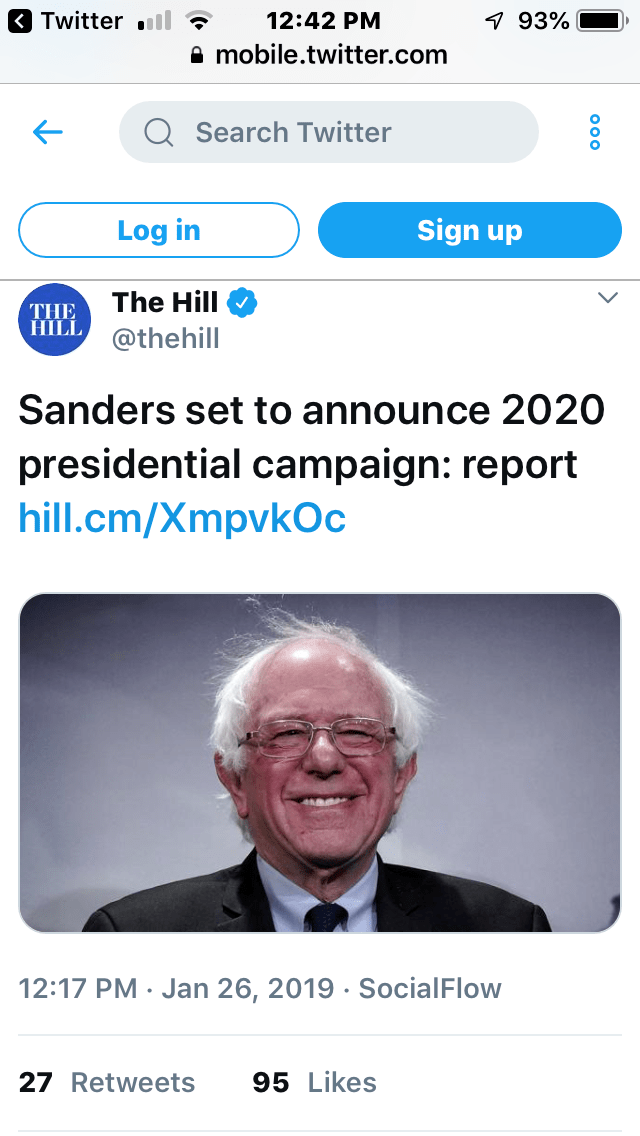Tap the blue verified badge
This screenshot has height=1136, width=640.
(242, 302)
